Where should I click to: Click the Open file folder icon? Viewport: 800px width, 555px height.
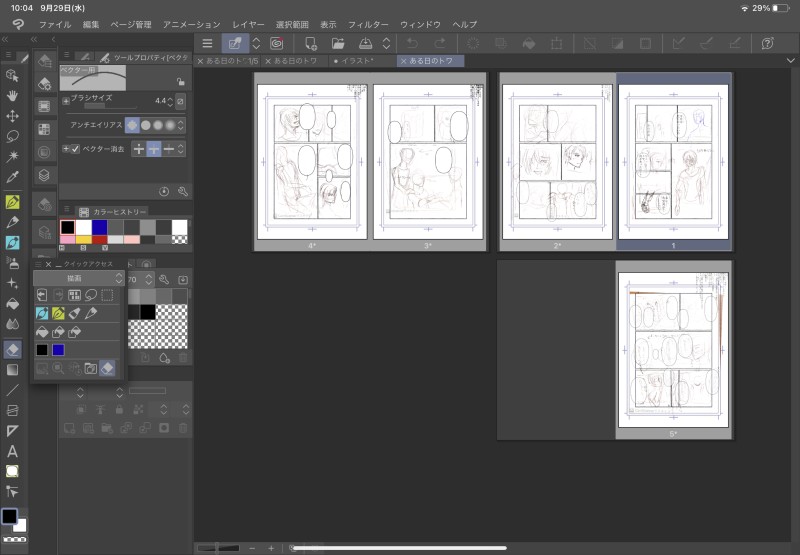338,43
